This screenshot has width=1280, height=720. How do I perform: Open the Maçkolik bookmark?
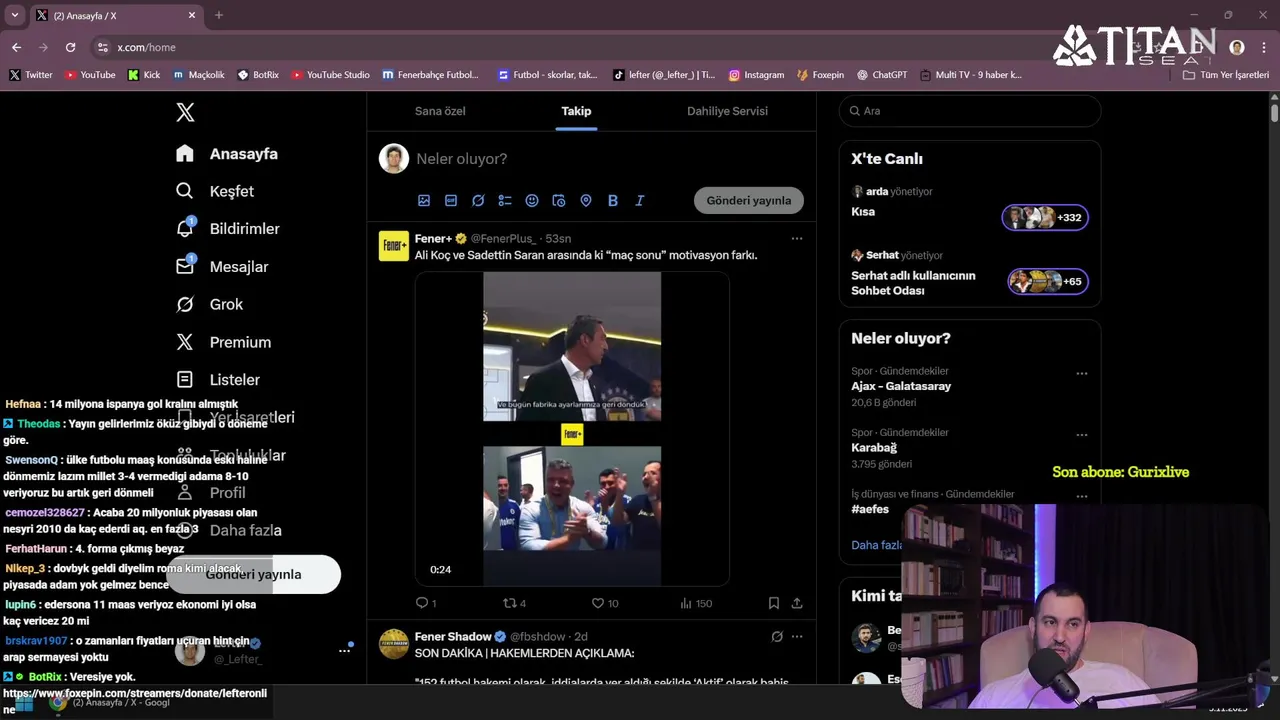point(198,75)
